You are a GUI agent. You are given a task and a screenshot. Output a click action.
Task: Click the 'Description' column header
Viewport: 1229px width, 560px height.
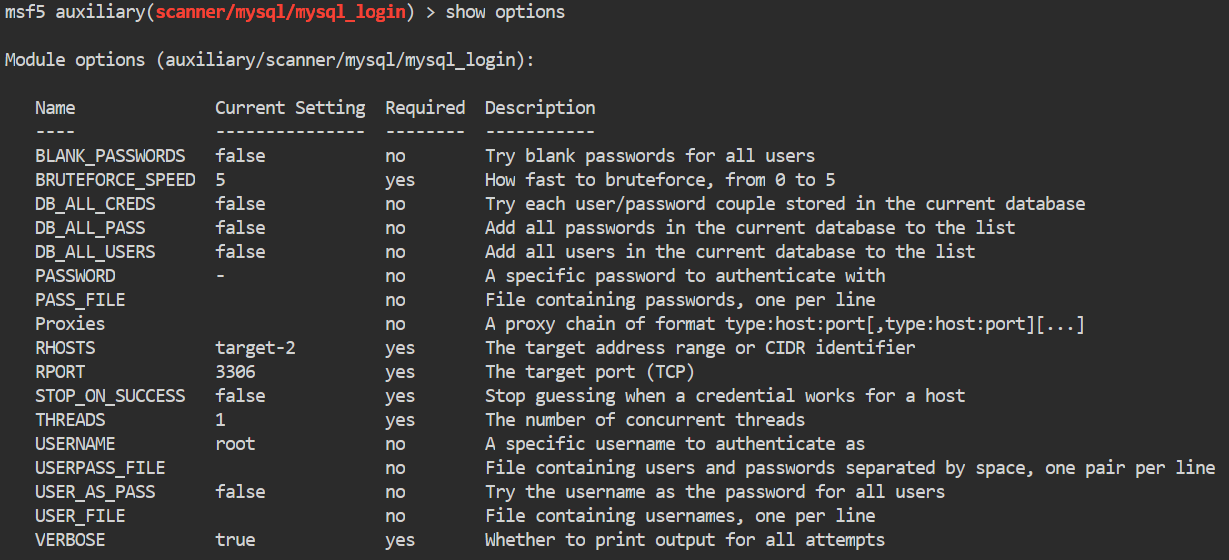(540, 108)
